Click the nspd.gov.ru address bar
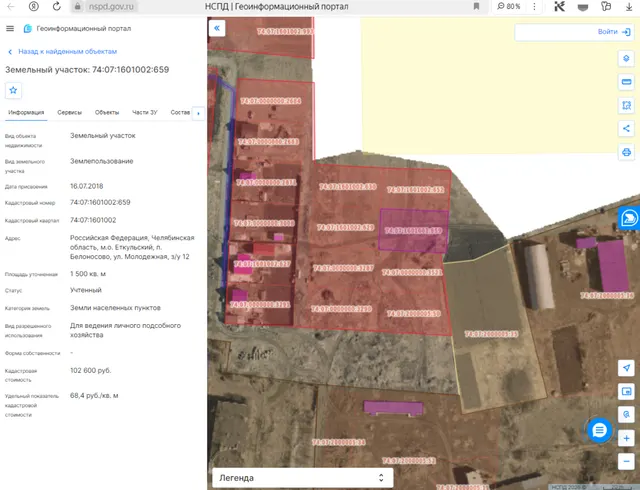Viewport: 640px width, 490px height. pos(111,7)
